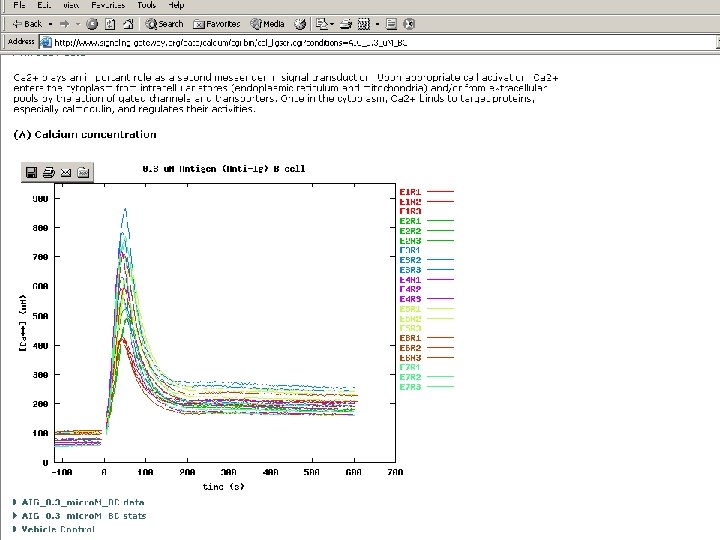Image resolution: width=720 pixels, height=540 pixels.
Task: Open the Favorites menu
Action: (108, 6)
